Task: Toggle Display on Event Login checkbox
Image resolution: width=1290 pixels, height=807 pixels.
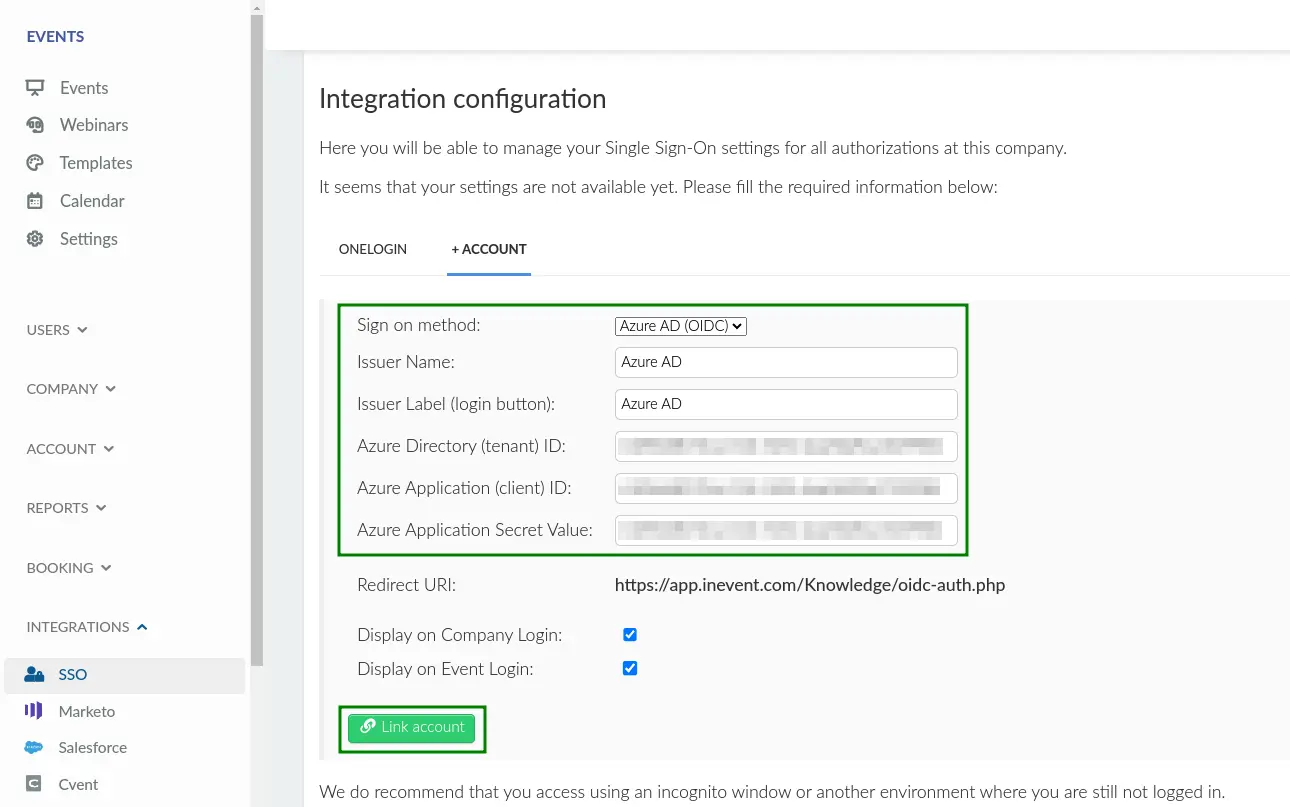Action: (630, 669)
